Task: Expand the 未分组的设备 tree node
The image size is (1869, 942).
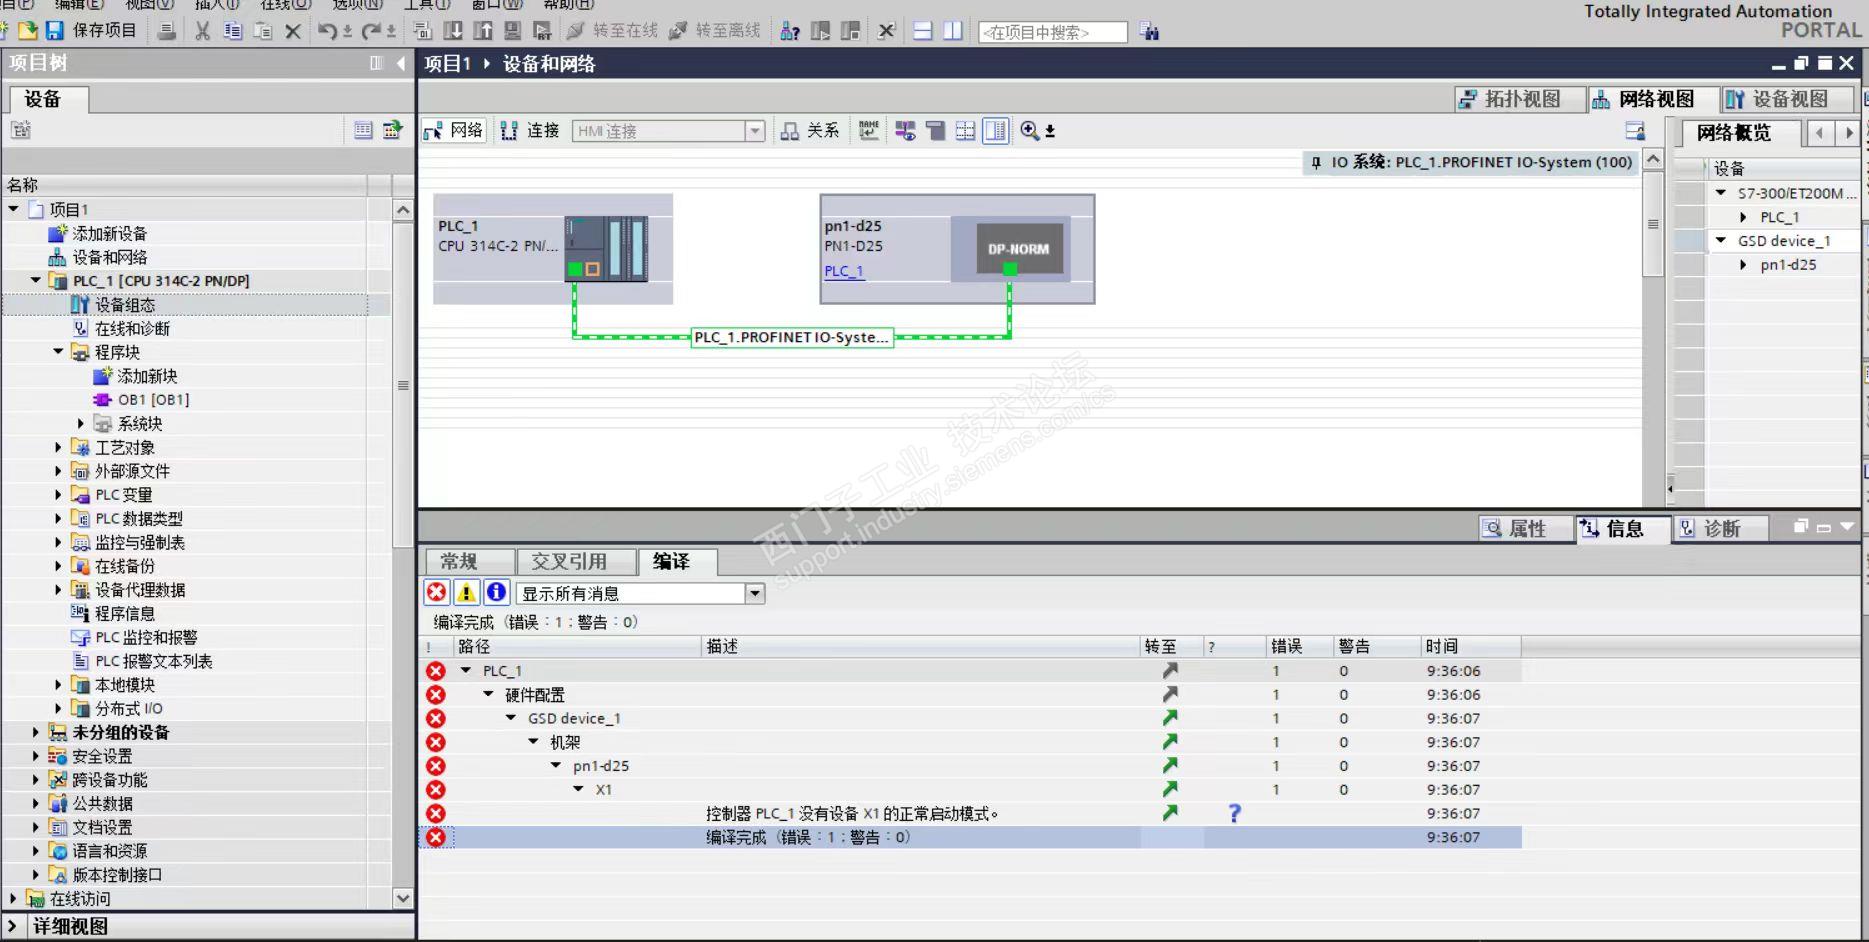Action: point(35,732)
